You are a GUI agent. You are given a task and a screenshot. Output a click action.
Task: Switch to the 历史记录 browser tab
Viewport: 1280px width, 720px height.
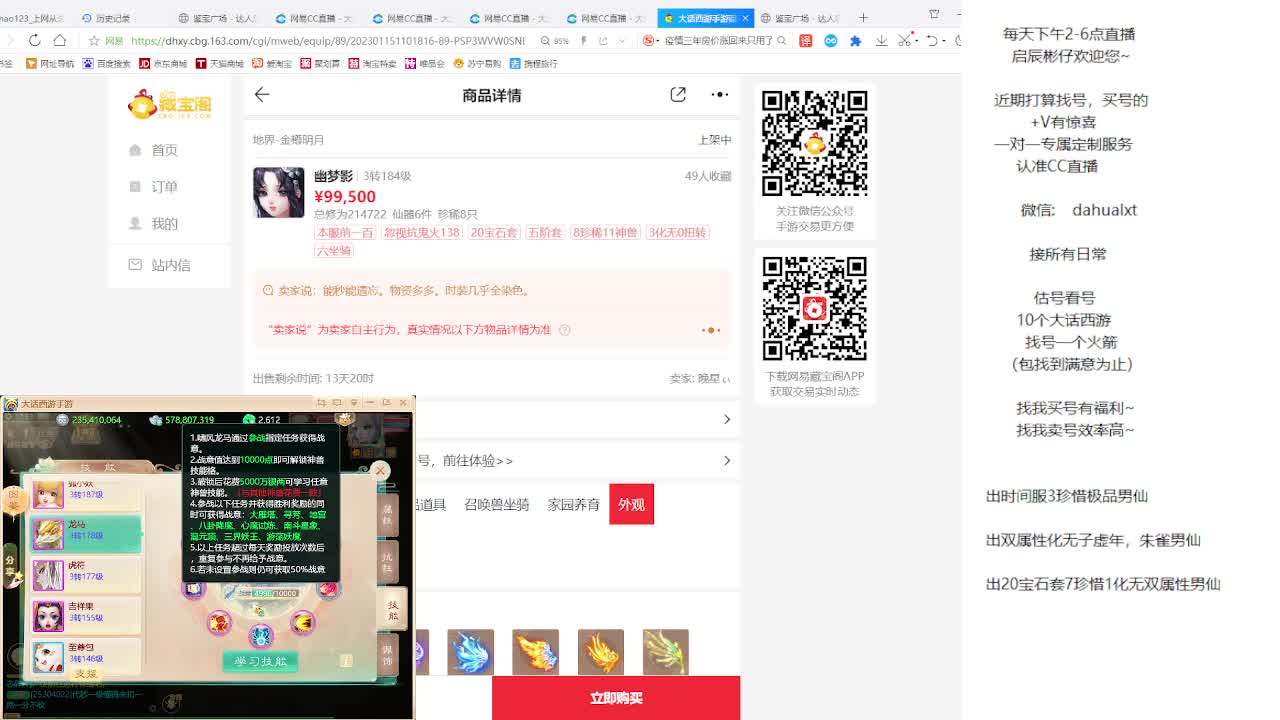tap(108, 18)
